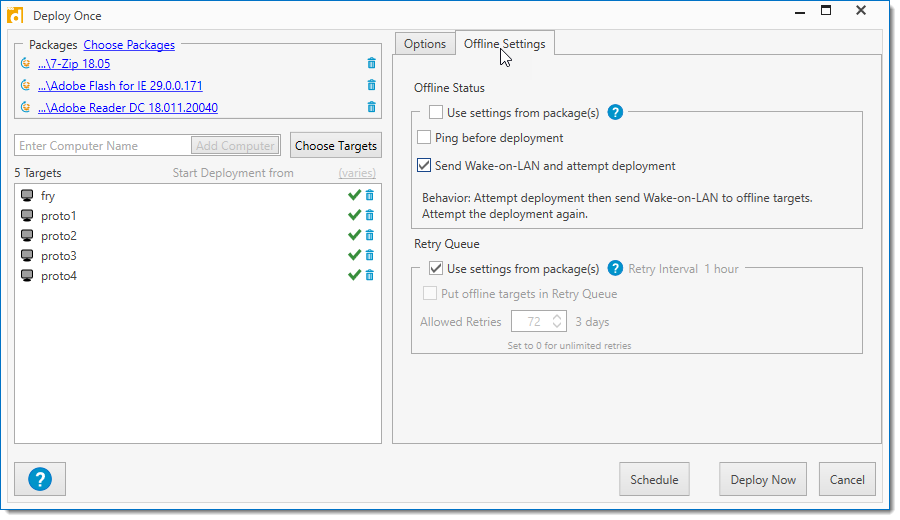Screen dimensions: 900x520
Task: Click the Schedule button
Action: click(654, 480)
